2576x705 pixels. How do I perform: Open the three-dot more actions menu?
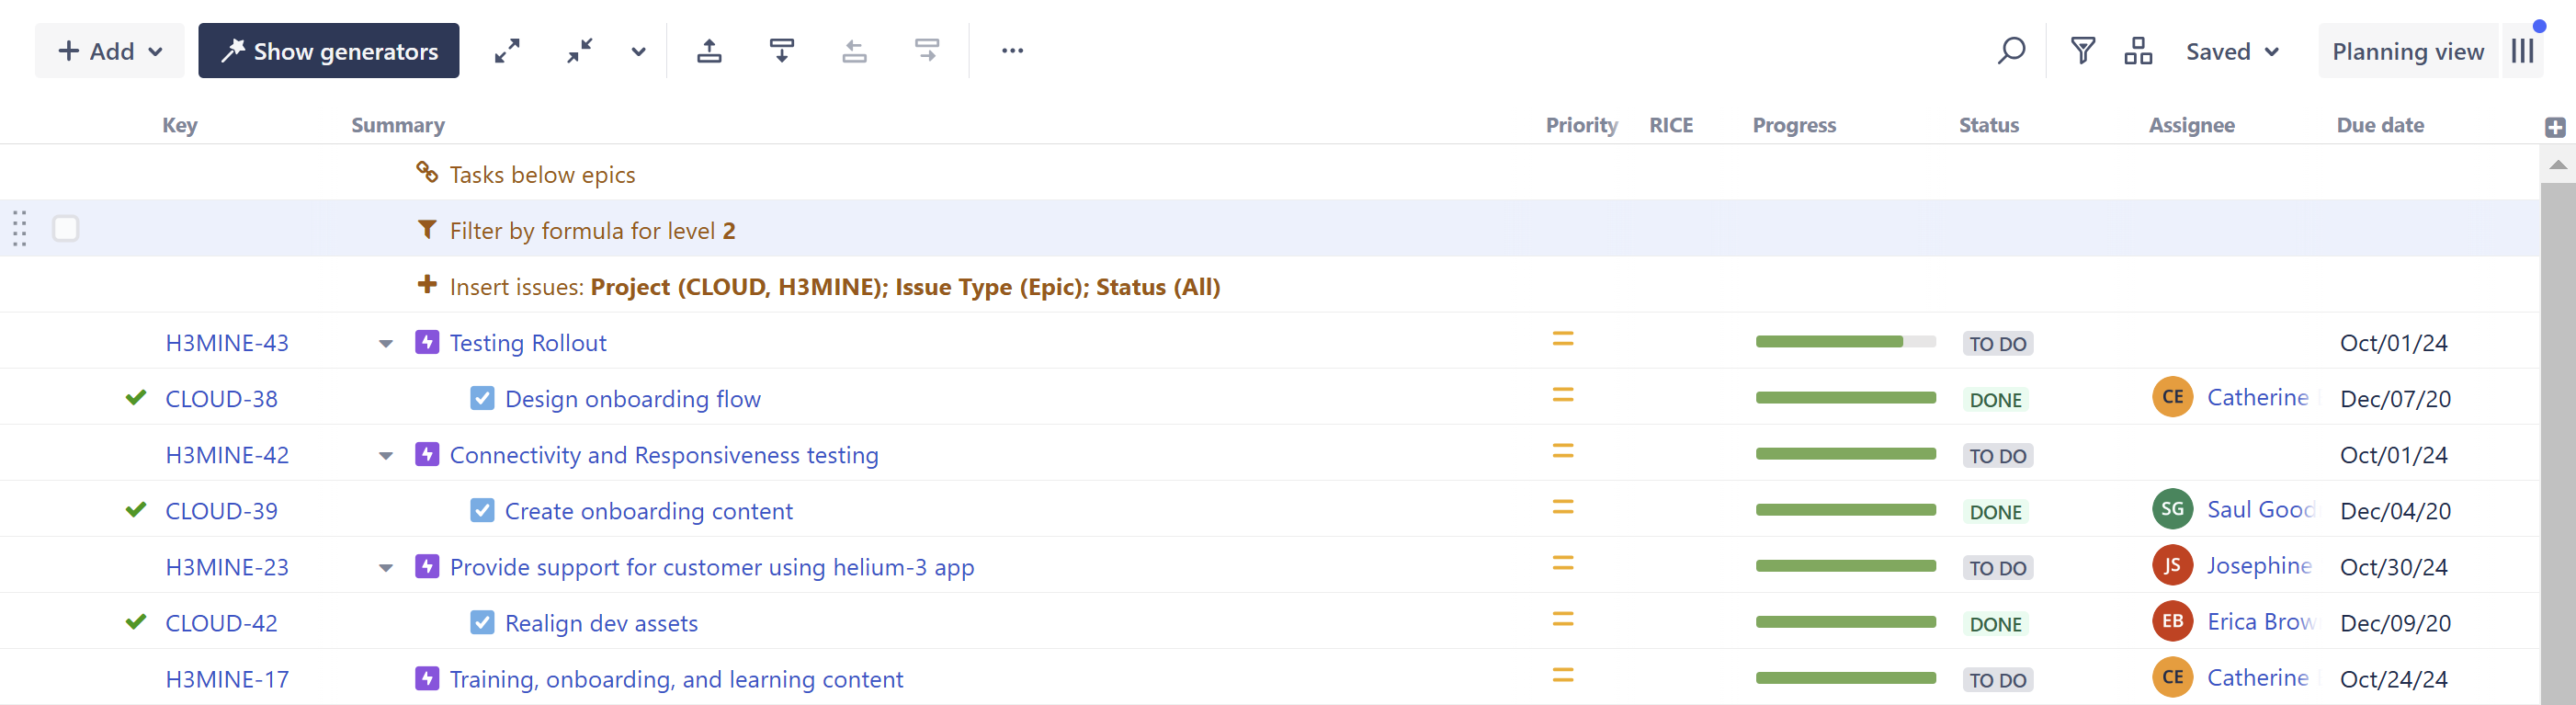[1012, 51]
